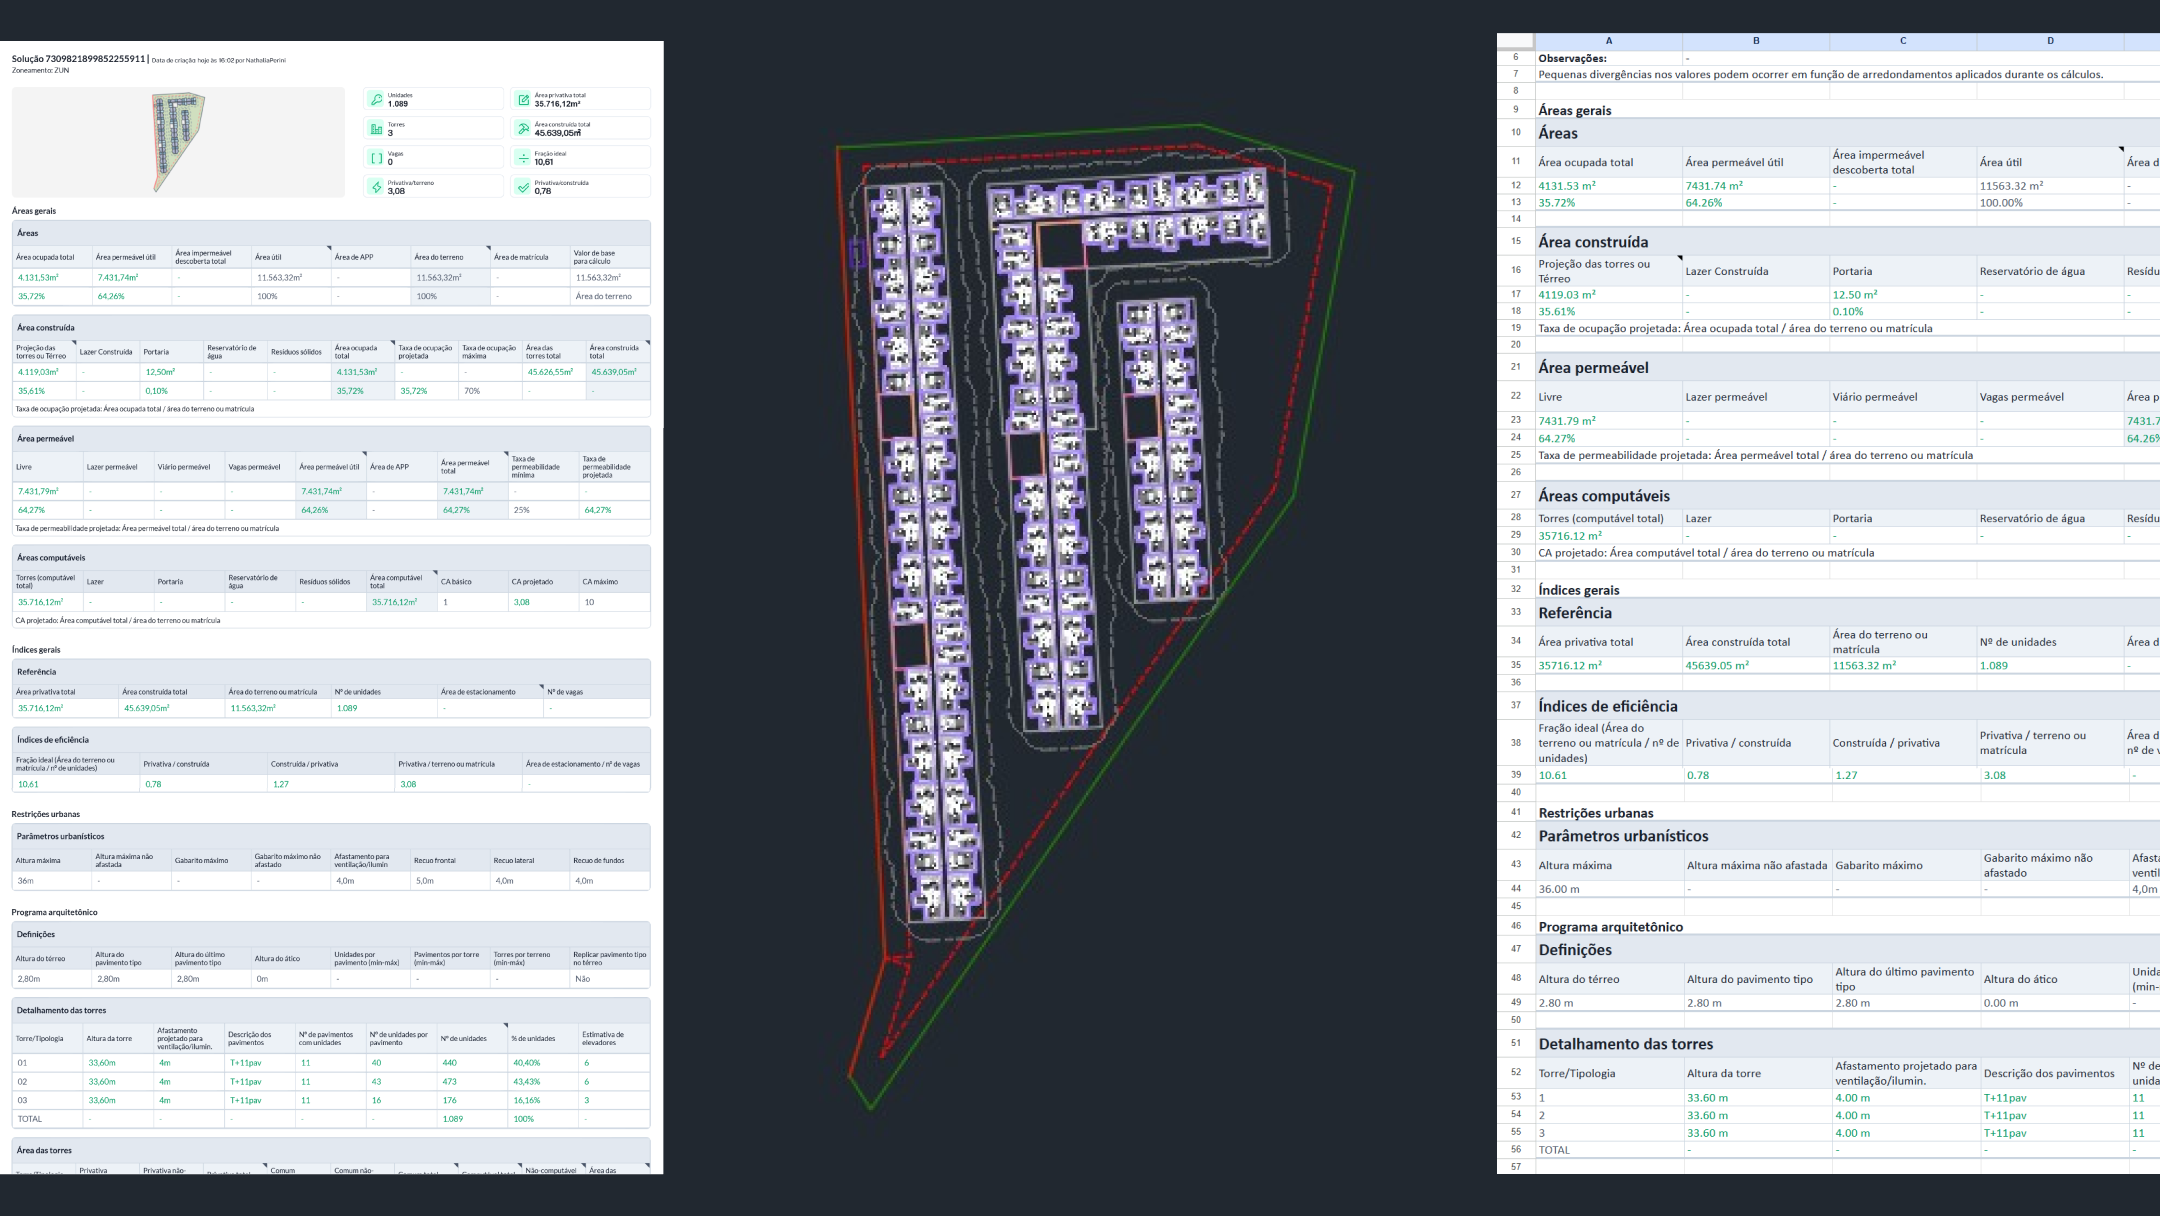Click the edit icon beside Área privativa total

[x=523, y=99]
